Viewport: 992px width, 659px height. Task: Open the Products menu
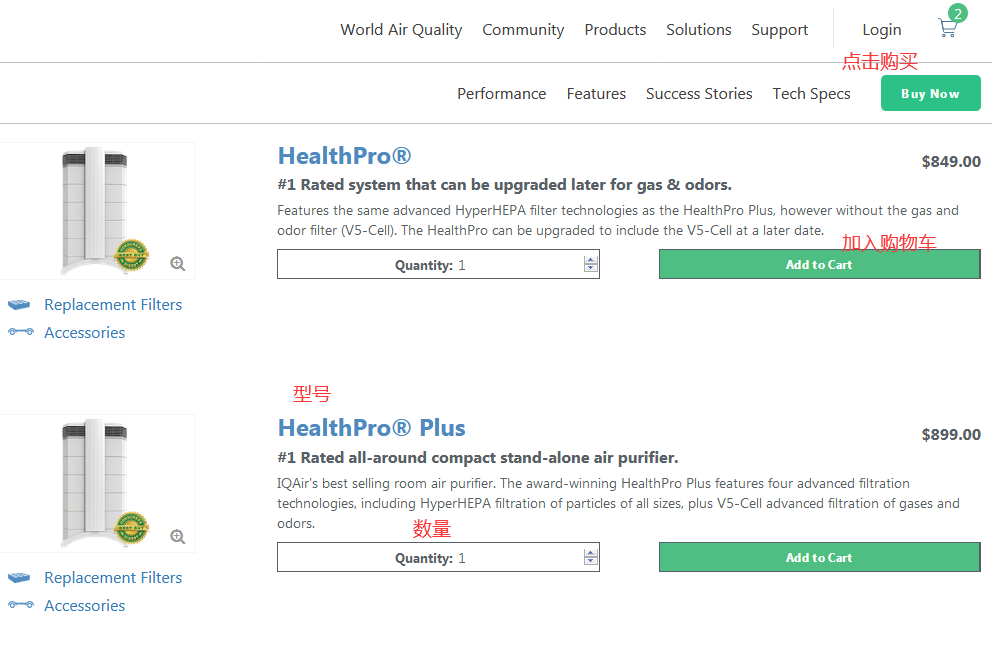(615, 30)
